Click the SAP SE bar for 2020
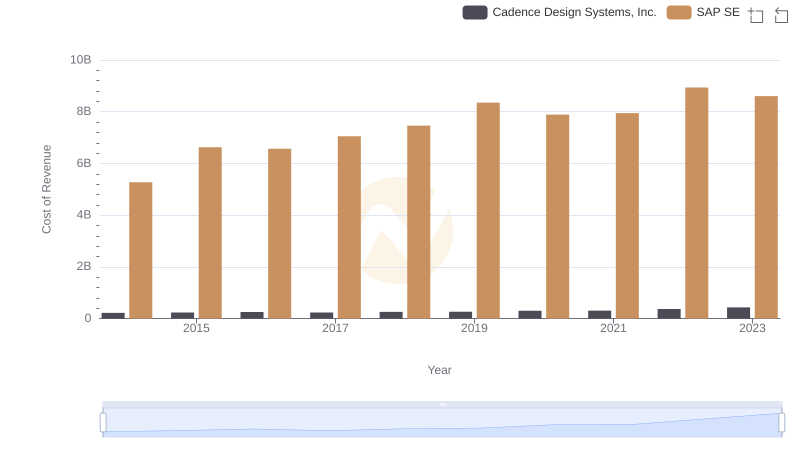The image size is (800, 461). [558, 217]
